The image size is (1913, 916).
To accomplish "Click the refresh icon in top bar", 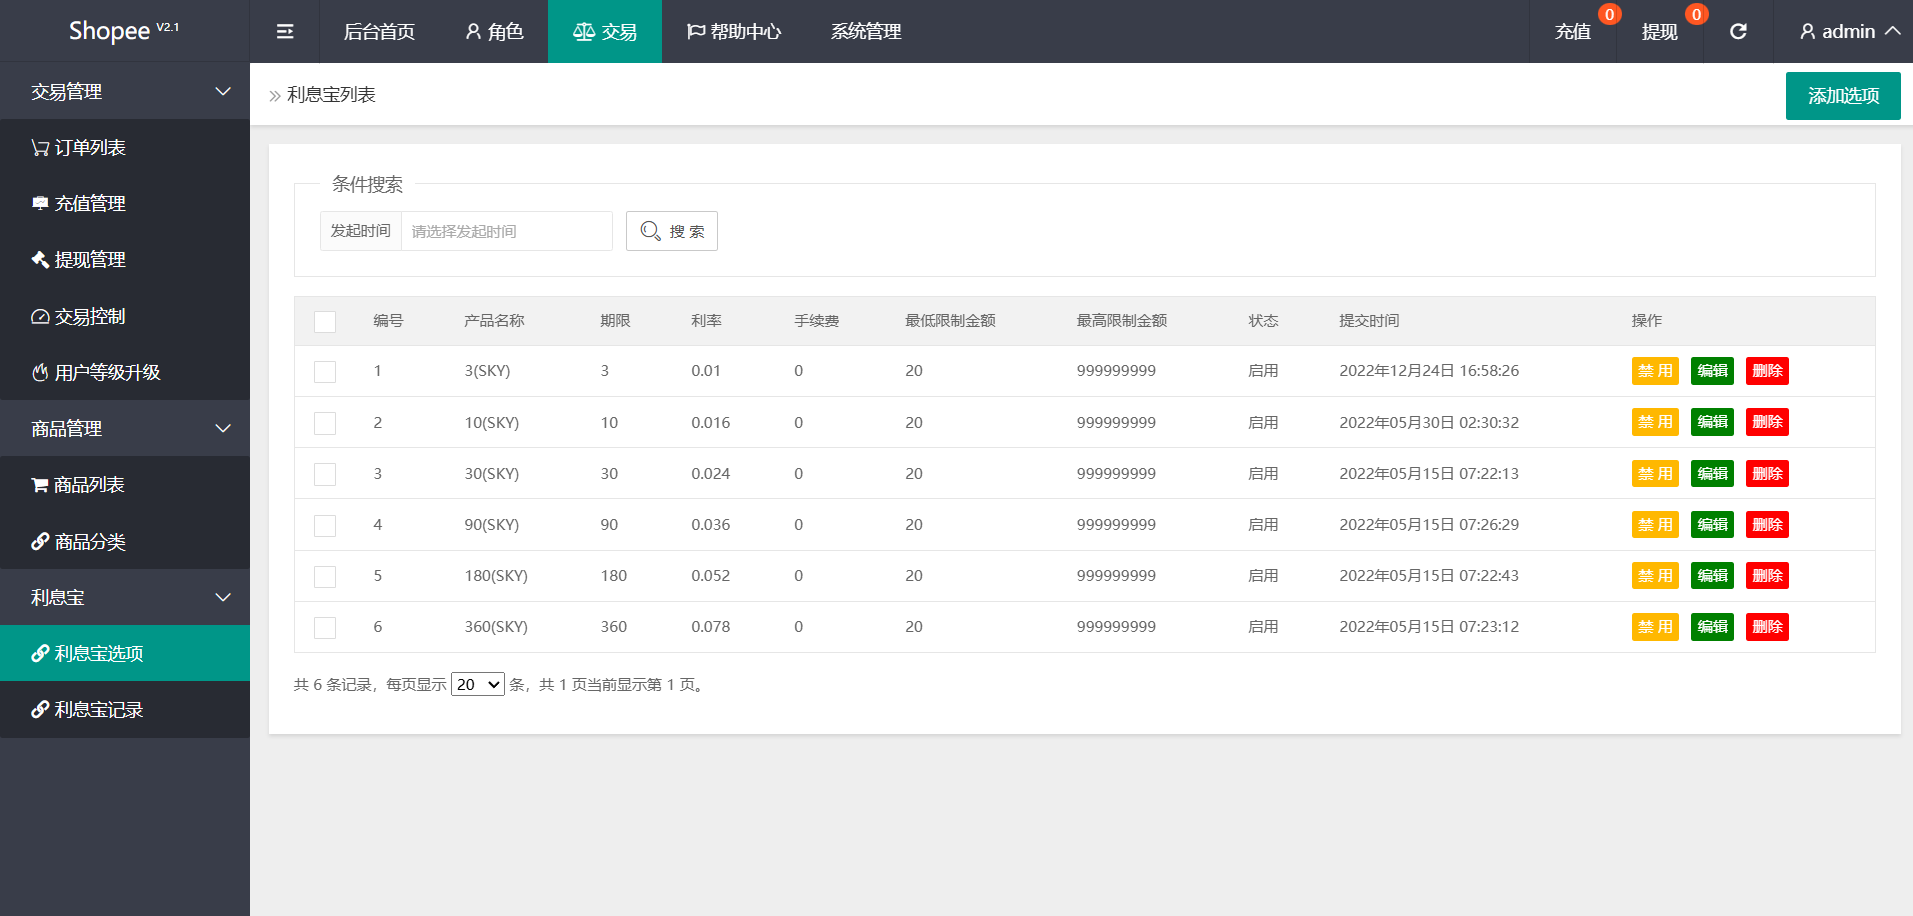I will tap(1738, 32).
